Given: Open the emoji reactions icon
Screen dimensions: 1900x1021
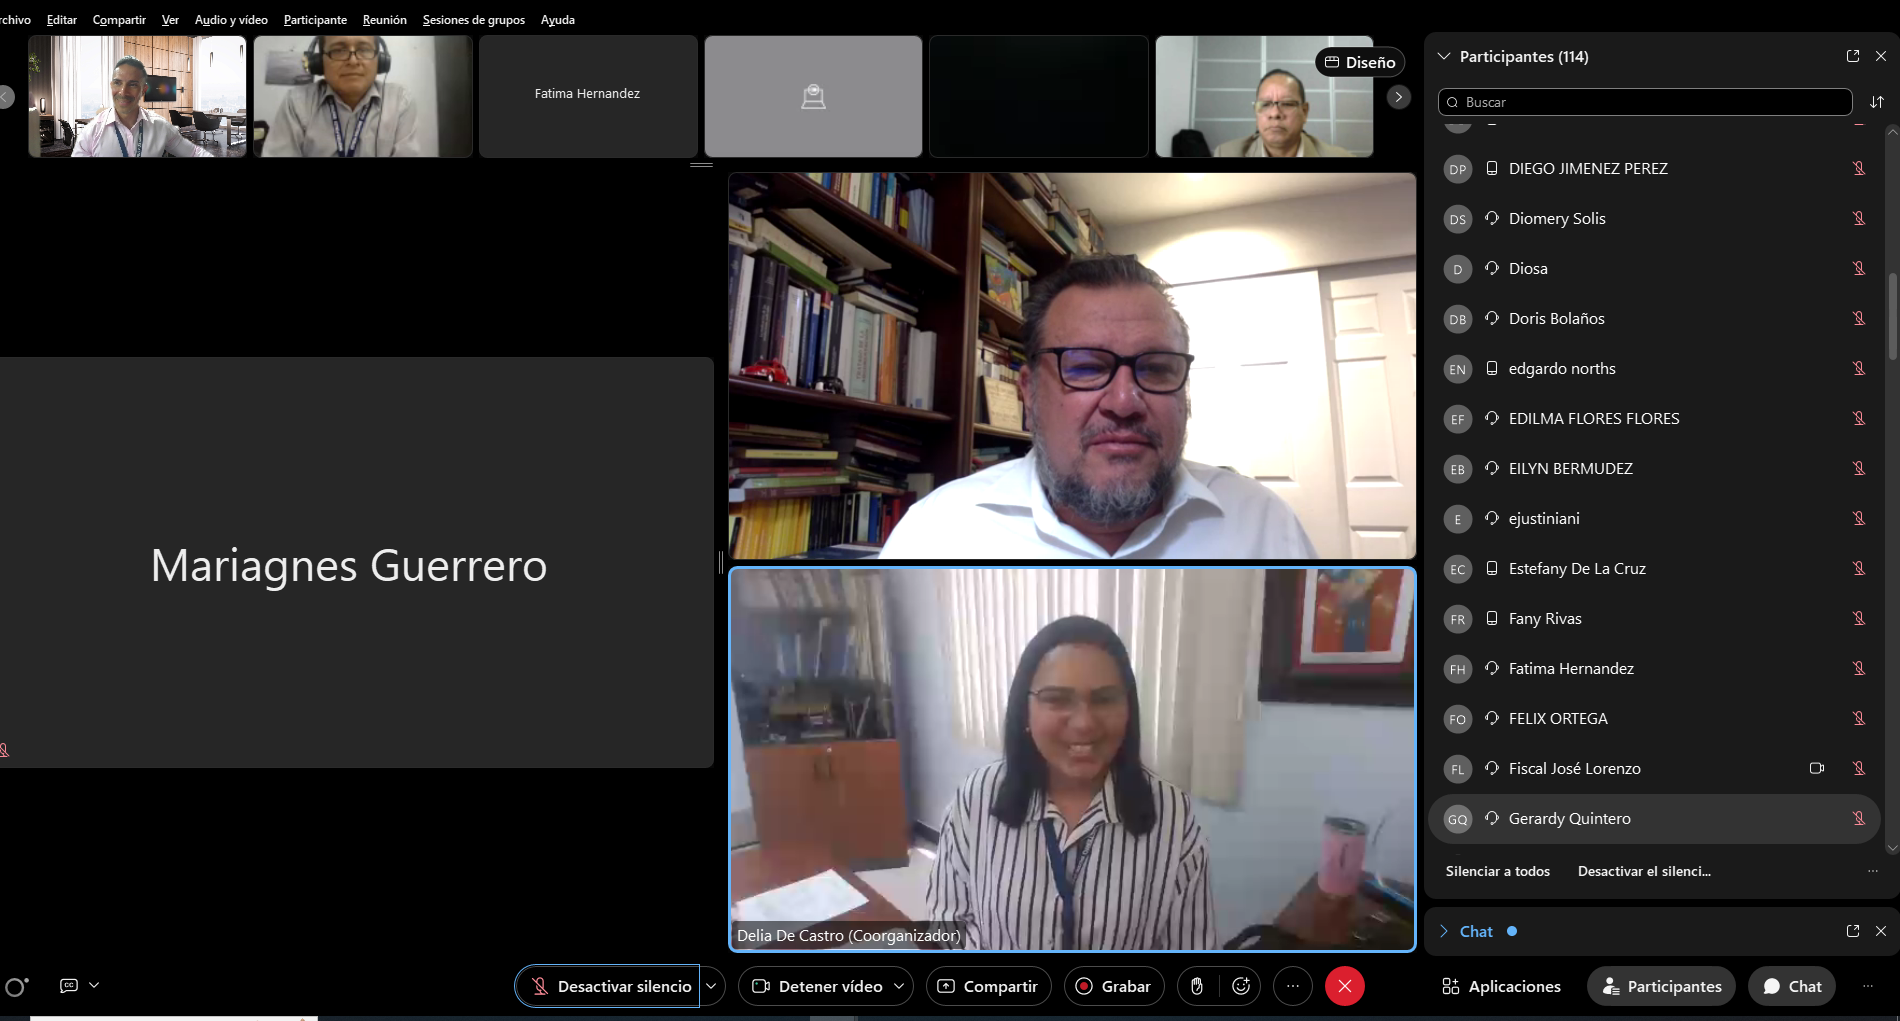Looking at the screenshot, I should [1241, 986].
